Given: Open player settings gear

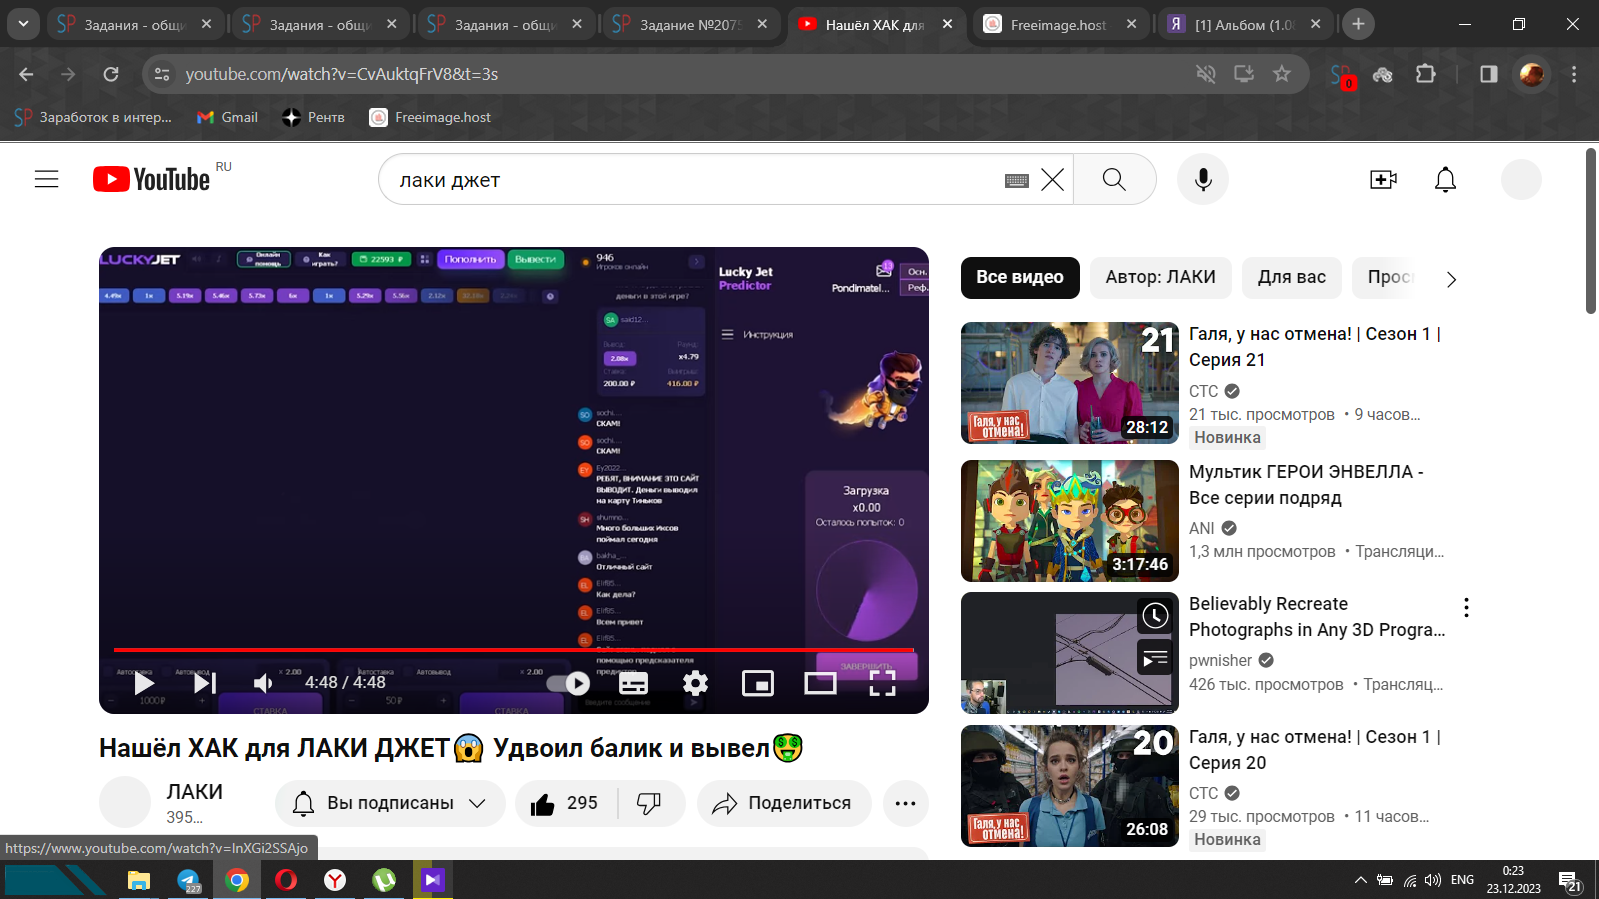Looking at the screenshot, I should (x=695, y=683).
